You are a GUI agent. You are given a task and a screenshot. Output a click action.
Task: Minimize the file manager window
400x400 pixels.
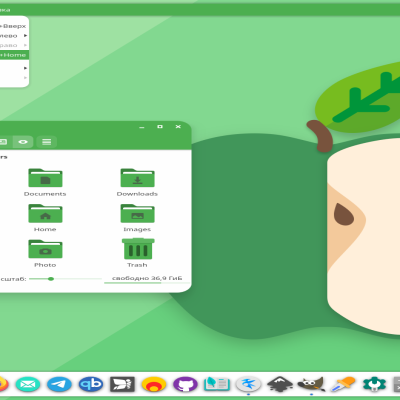pyautogui.click(x=142, y=127)
